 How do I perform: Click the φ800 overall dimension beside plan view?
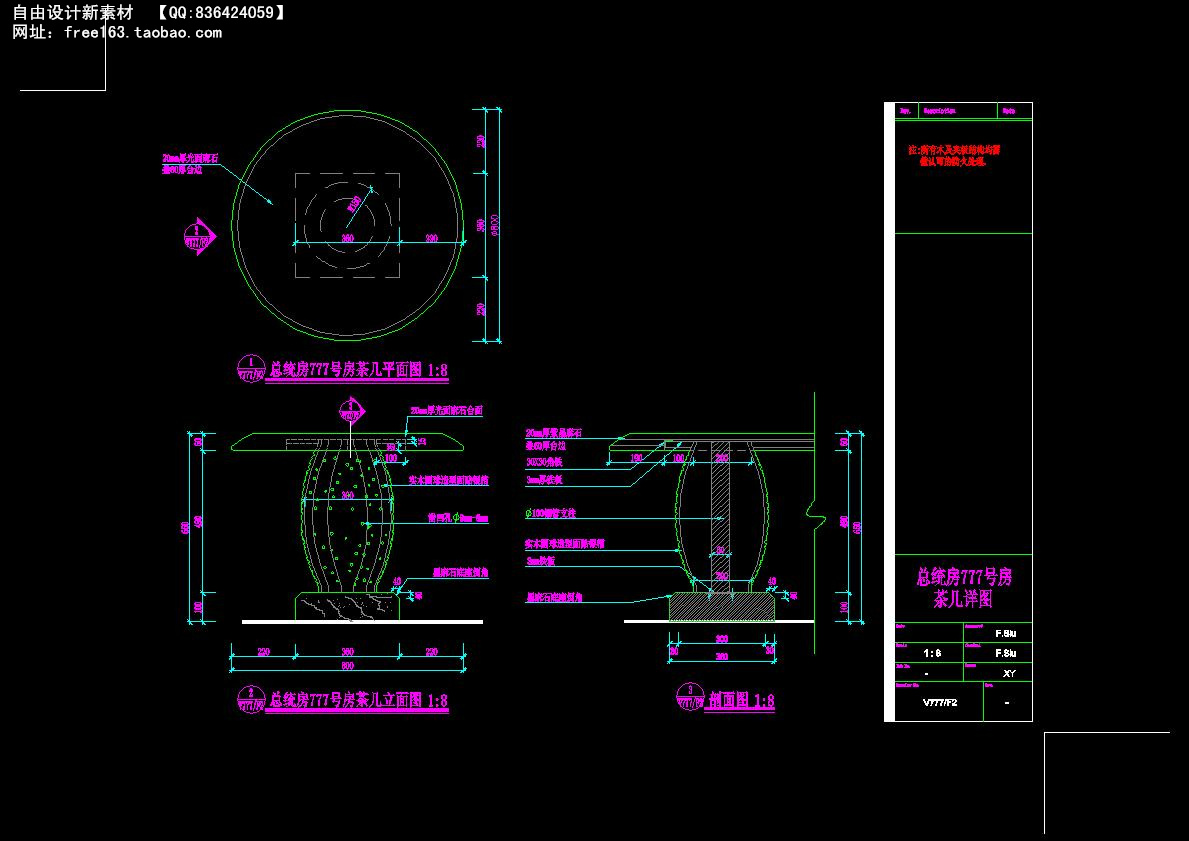494,225
